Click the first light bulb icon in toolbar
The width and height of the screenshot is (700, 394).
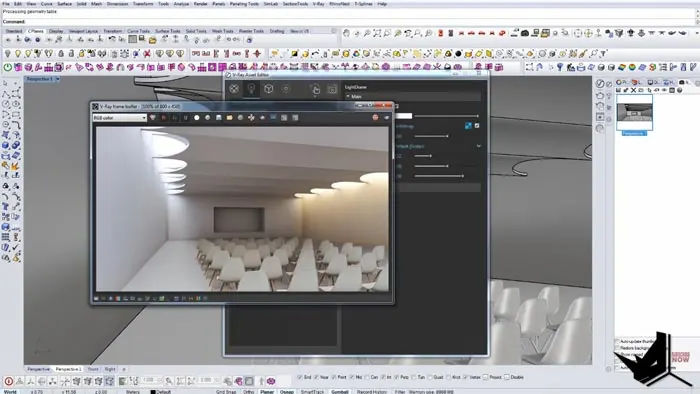[x=8, y=54]
